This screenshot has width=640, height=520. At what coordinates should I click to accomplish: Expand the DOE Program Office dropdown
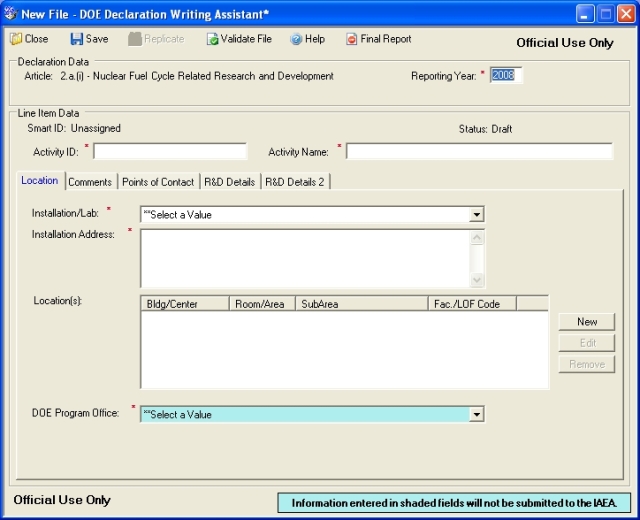[476, 415]
